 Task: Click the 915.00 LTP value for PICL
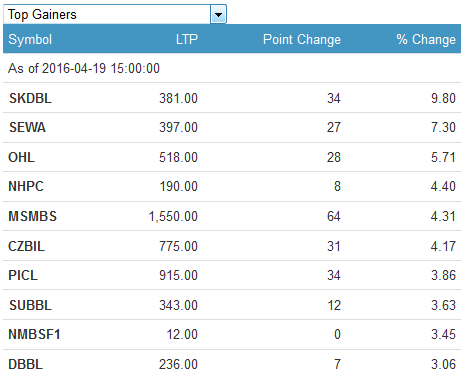point(178,275)
